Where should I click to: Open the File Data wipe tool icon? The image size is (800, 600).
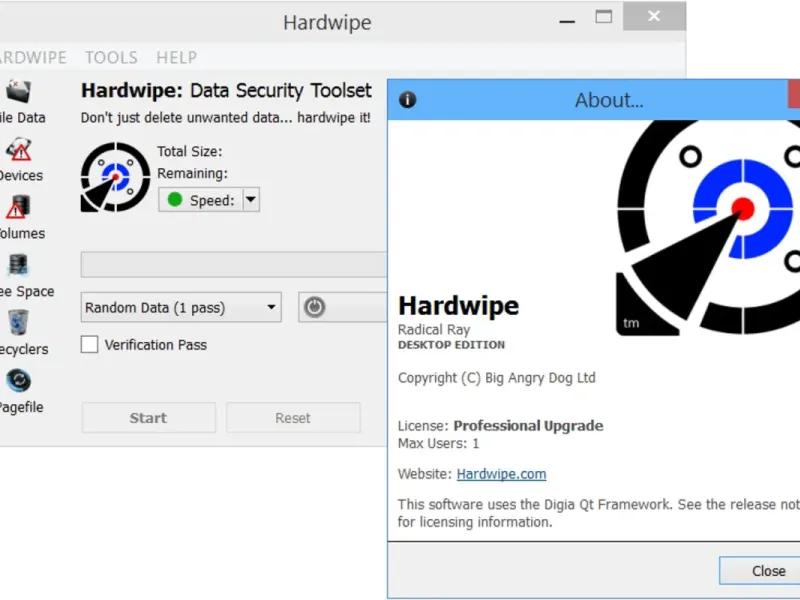tap(19, 92)
